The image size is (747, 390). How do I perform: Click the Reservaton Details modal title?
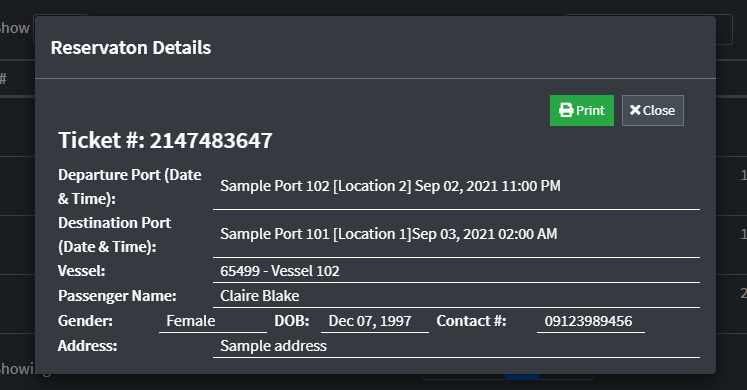tap(131, 48)
